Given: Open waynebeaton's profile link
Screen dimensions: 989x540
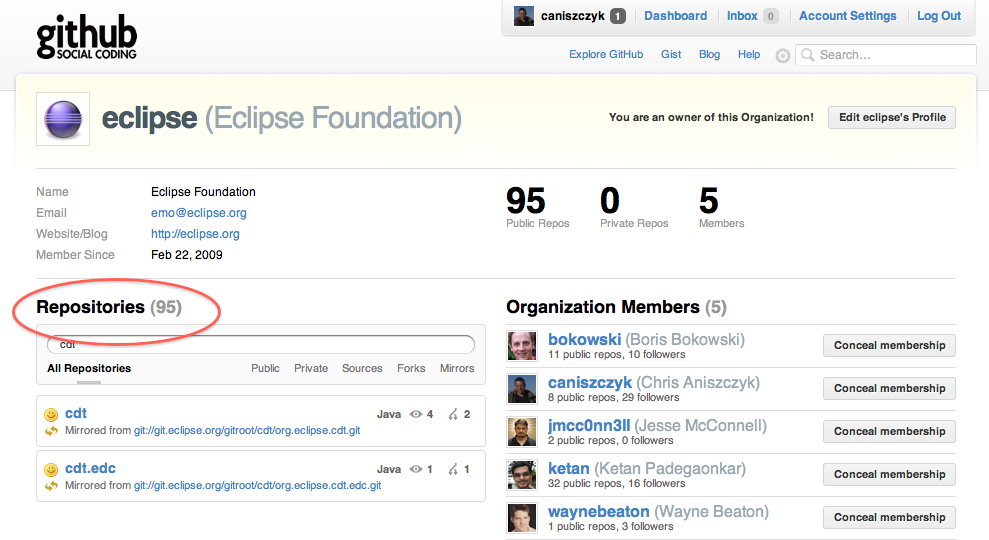Looking at the screenshot, I should tap(599, 512).
